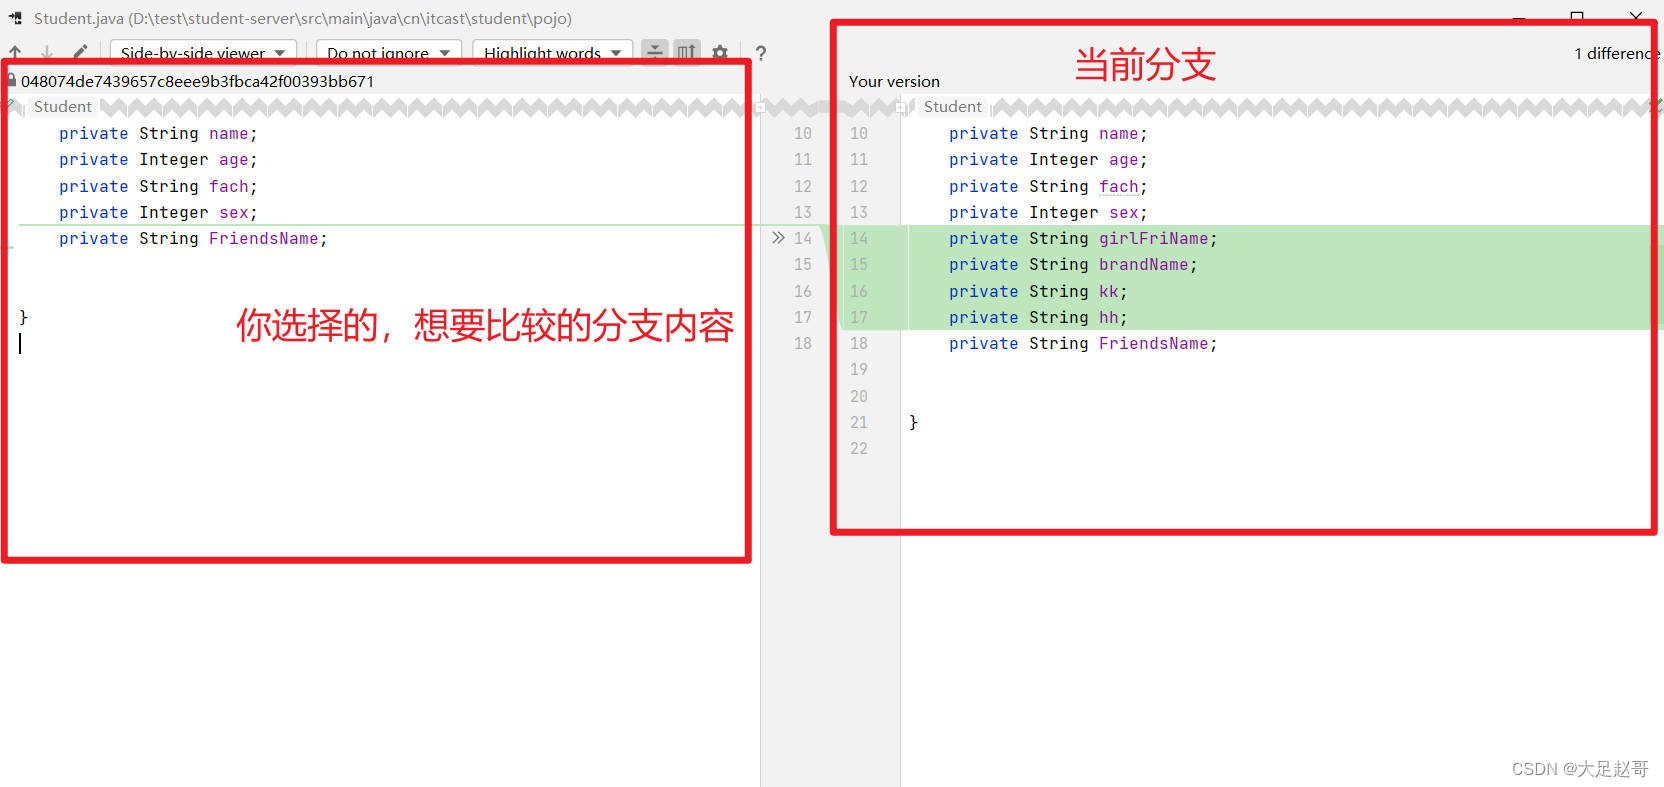Viewport: 1664px width, 787px height.
Task: Click 'private String fach;' in left pane
Action: tap(158, 186)
